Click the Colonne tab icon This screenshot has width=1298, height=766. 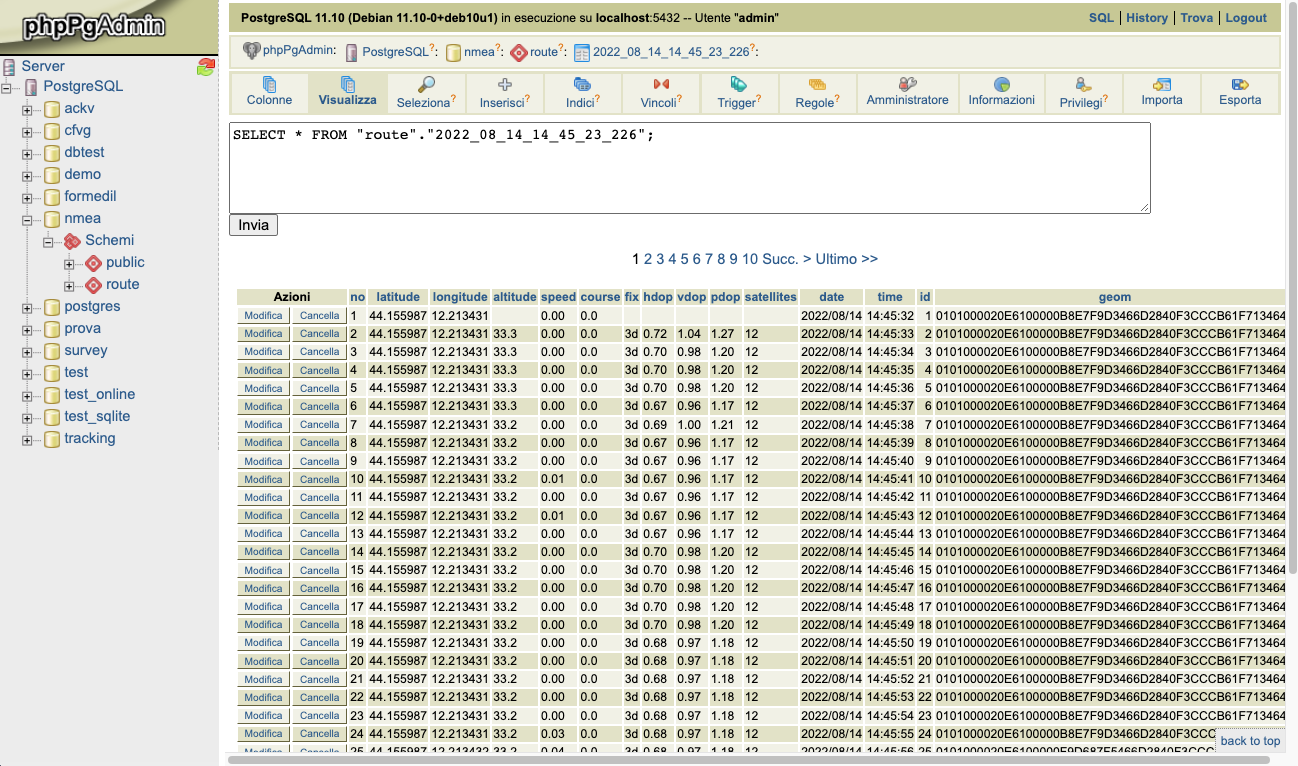coord(269,84)
